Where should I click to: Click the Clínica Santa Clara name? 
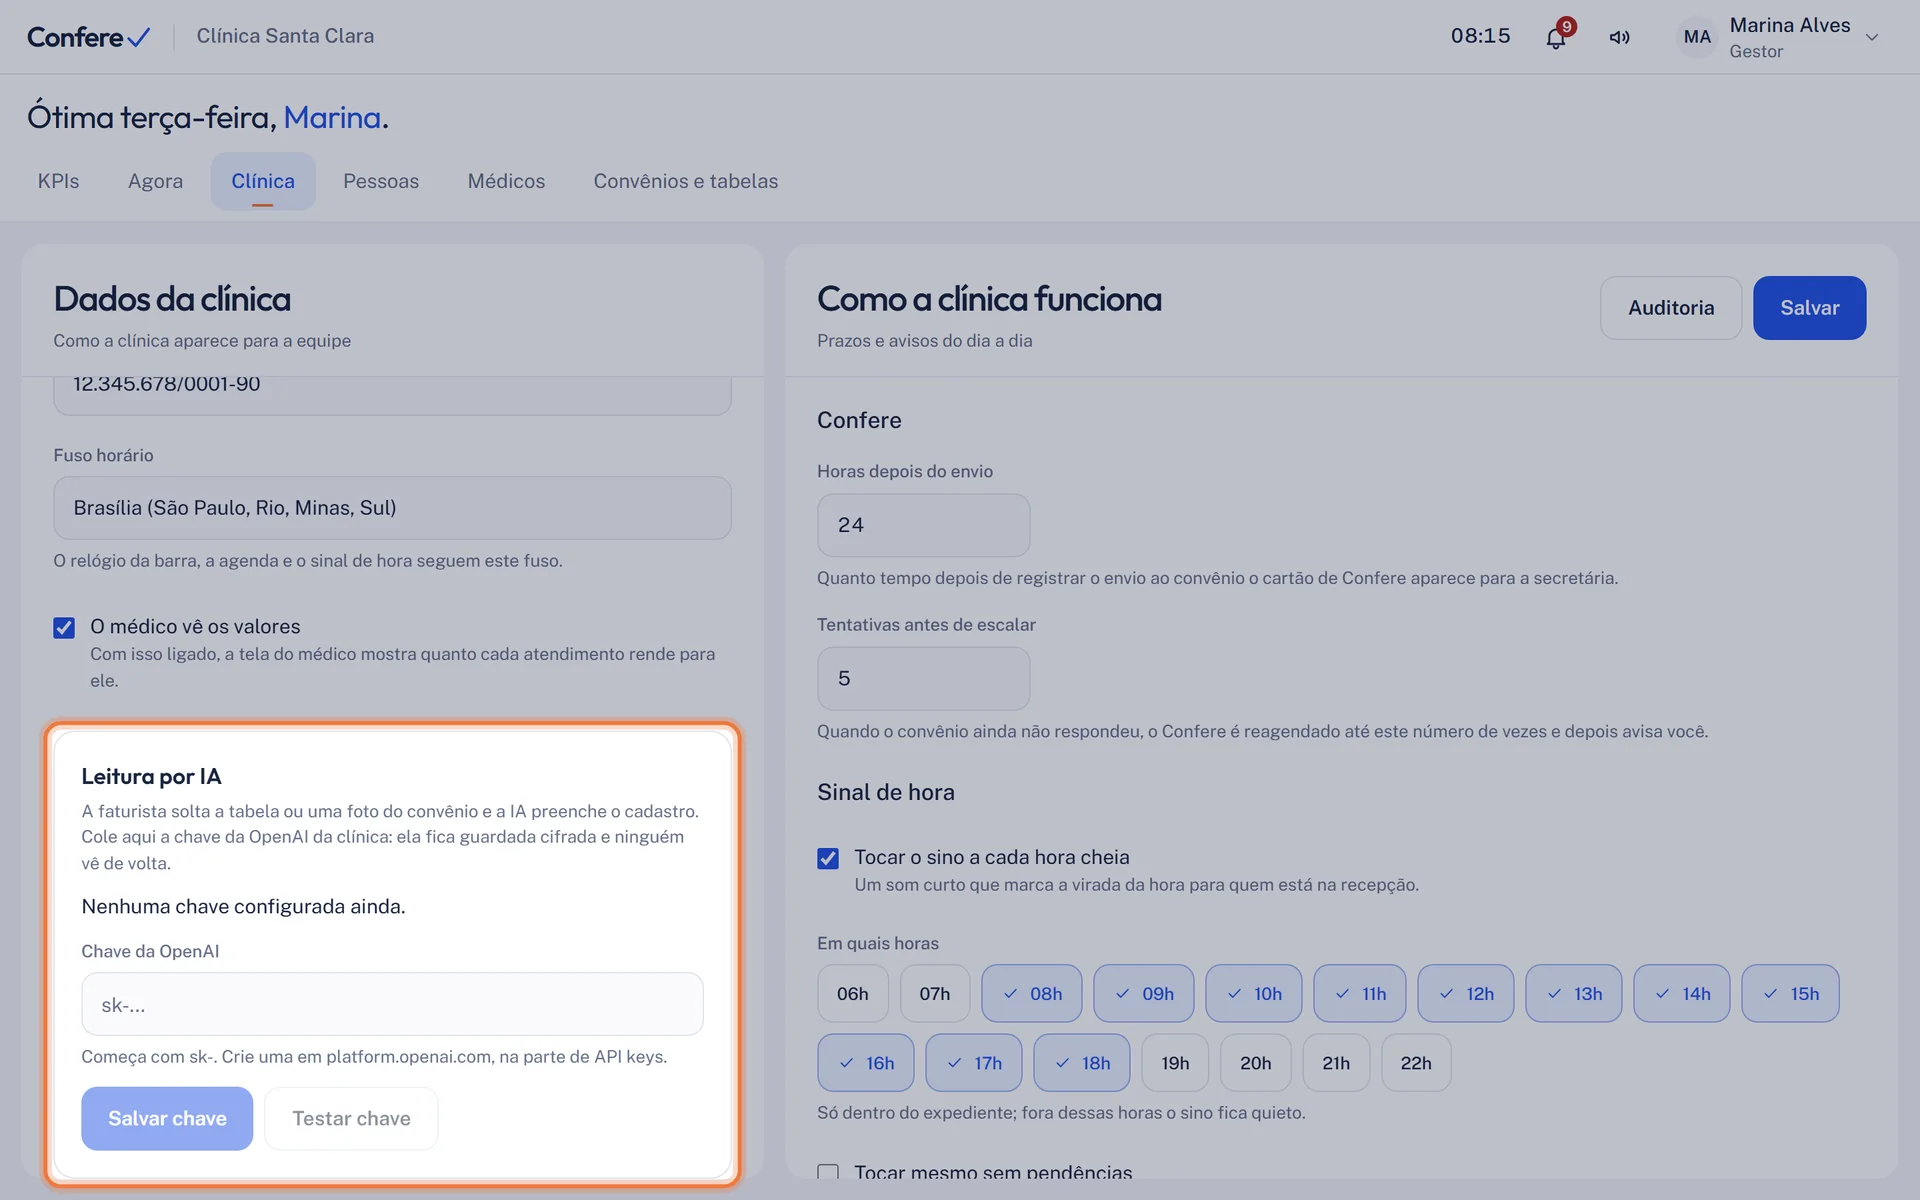285,36
